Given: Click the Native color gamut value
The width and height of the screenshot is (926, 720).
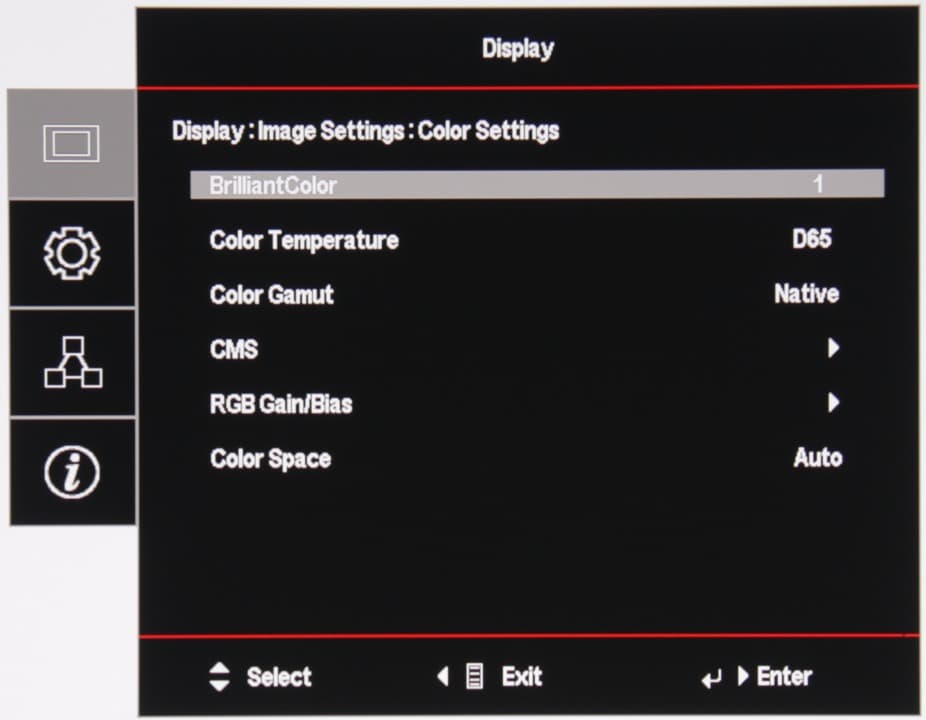Looking at the screenshot, I should pos(807,294).
